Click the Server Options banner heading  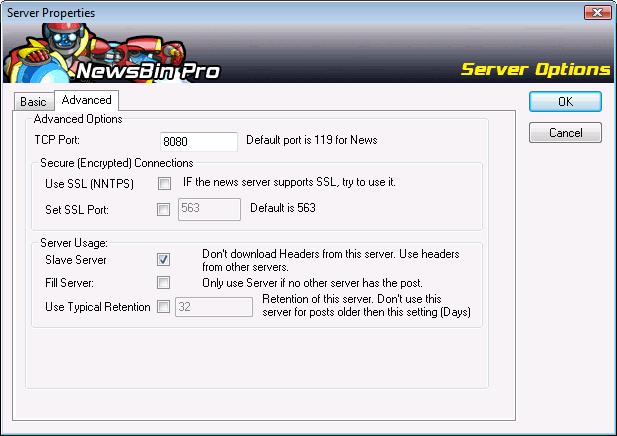[535, 70]
